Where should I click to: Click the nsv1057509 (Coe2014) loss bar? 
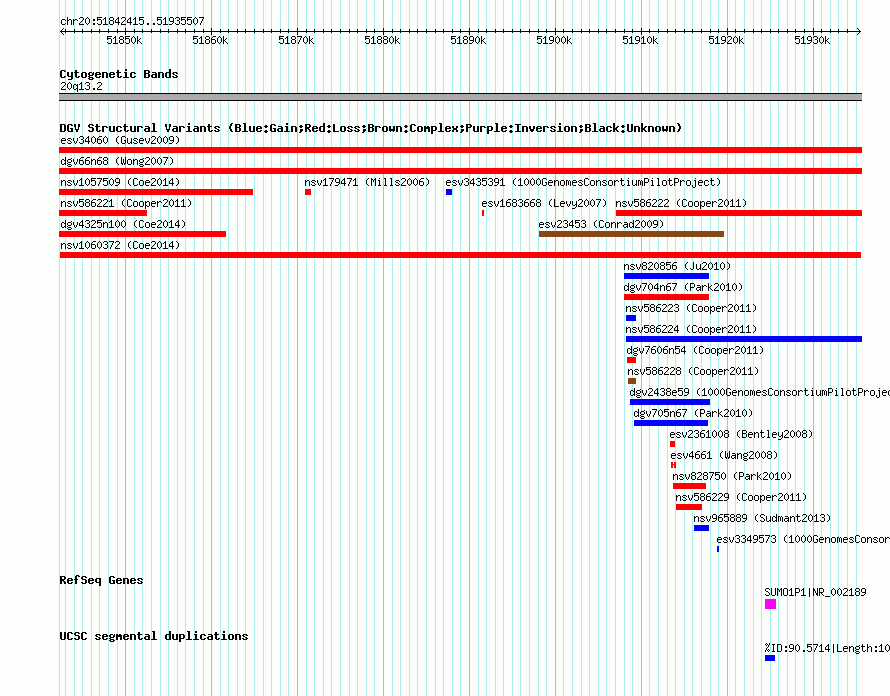pyautogui.click(x=156, y=192)
